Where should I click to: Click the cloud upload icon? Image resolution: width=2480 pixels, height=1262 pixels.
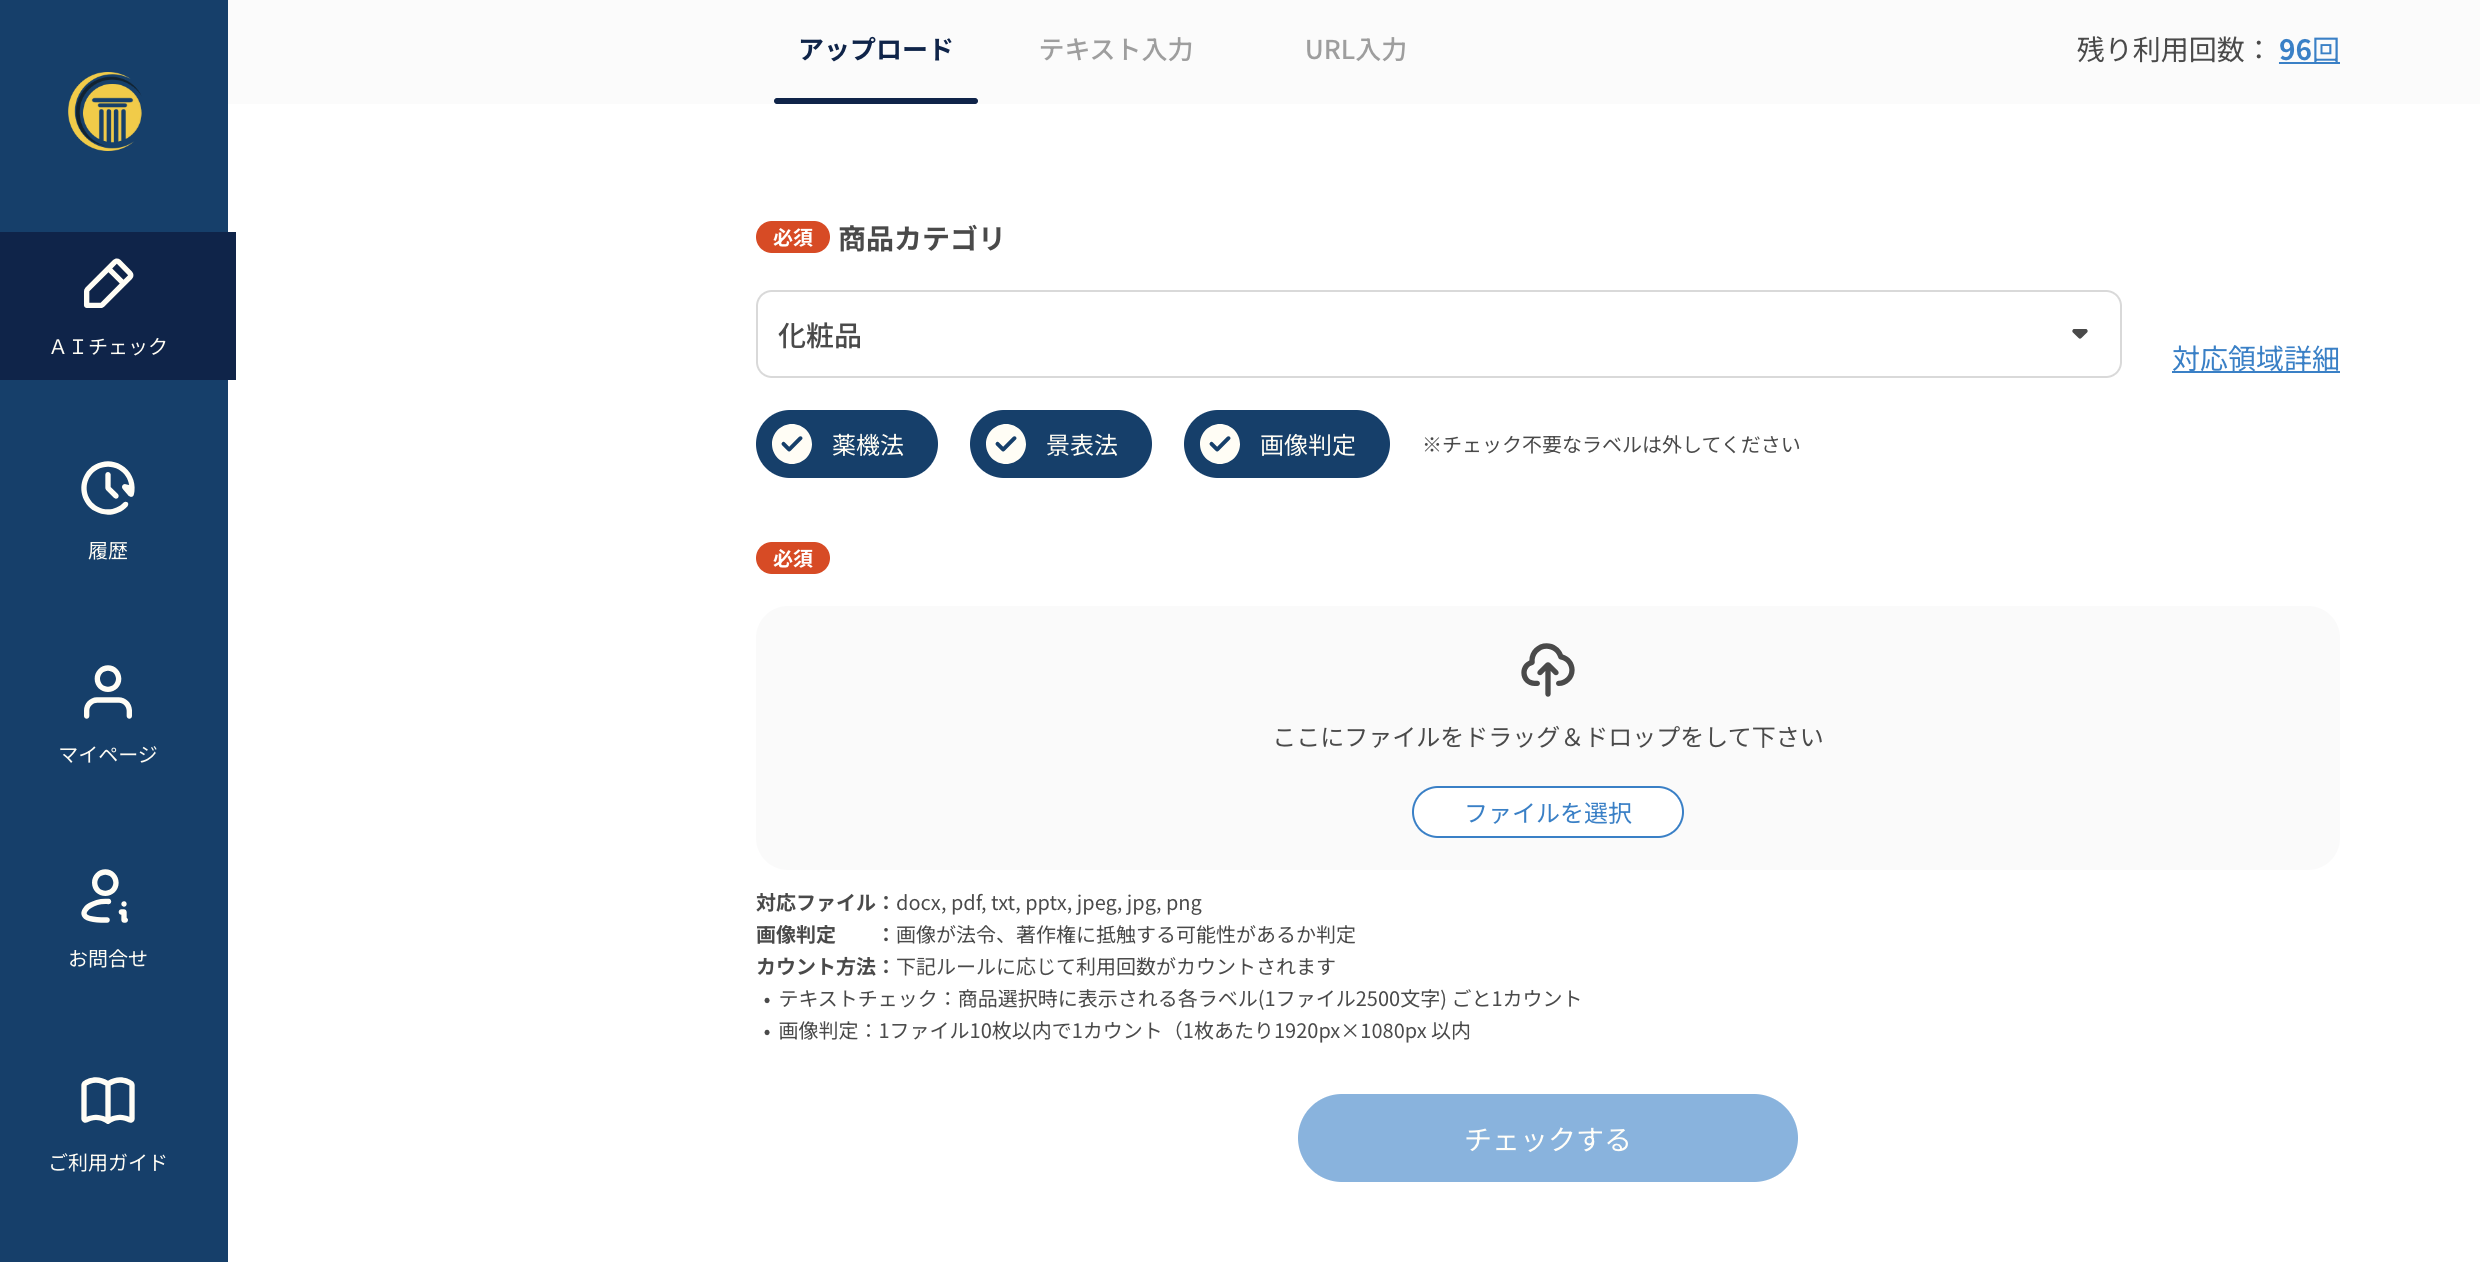coord(1548,669)
